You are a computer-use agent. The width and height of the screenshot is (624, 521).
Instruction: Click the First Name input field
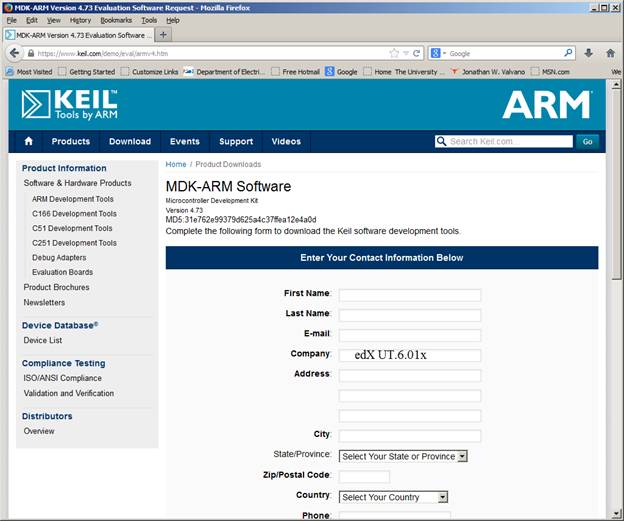click(410, 295)
